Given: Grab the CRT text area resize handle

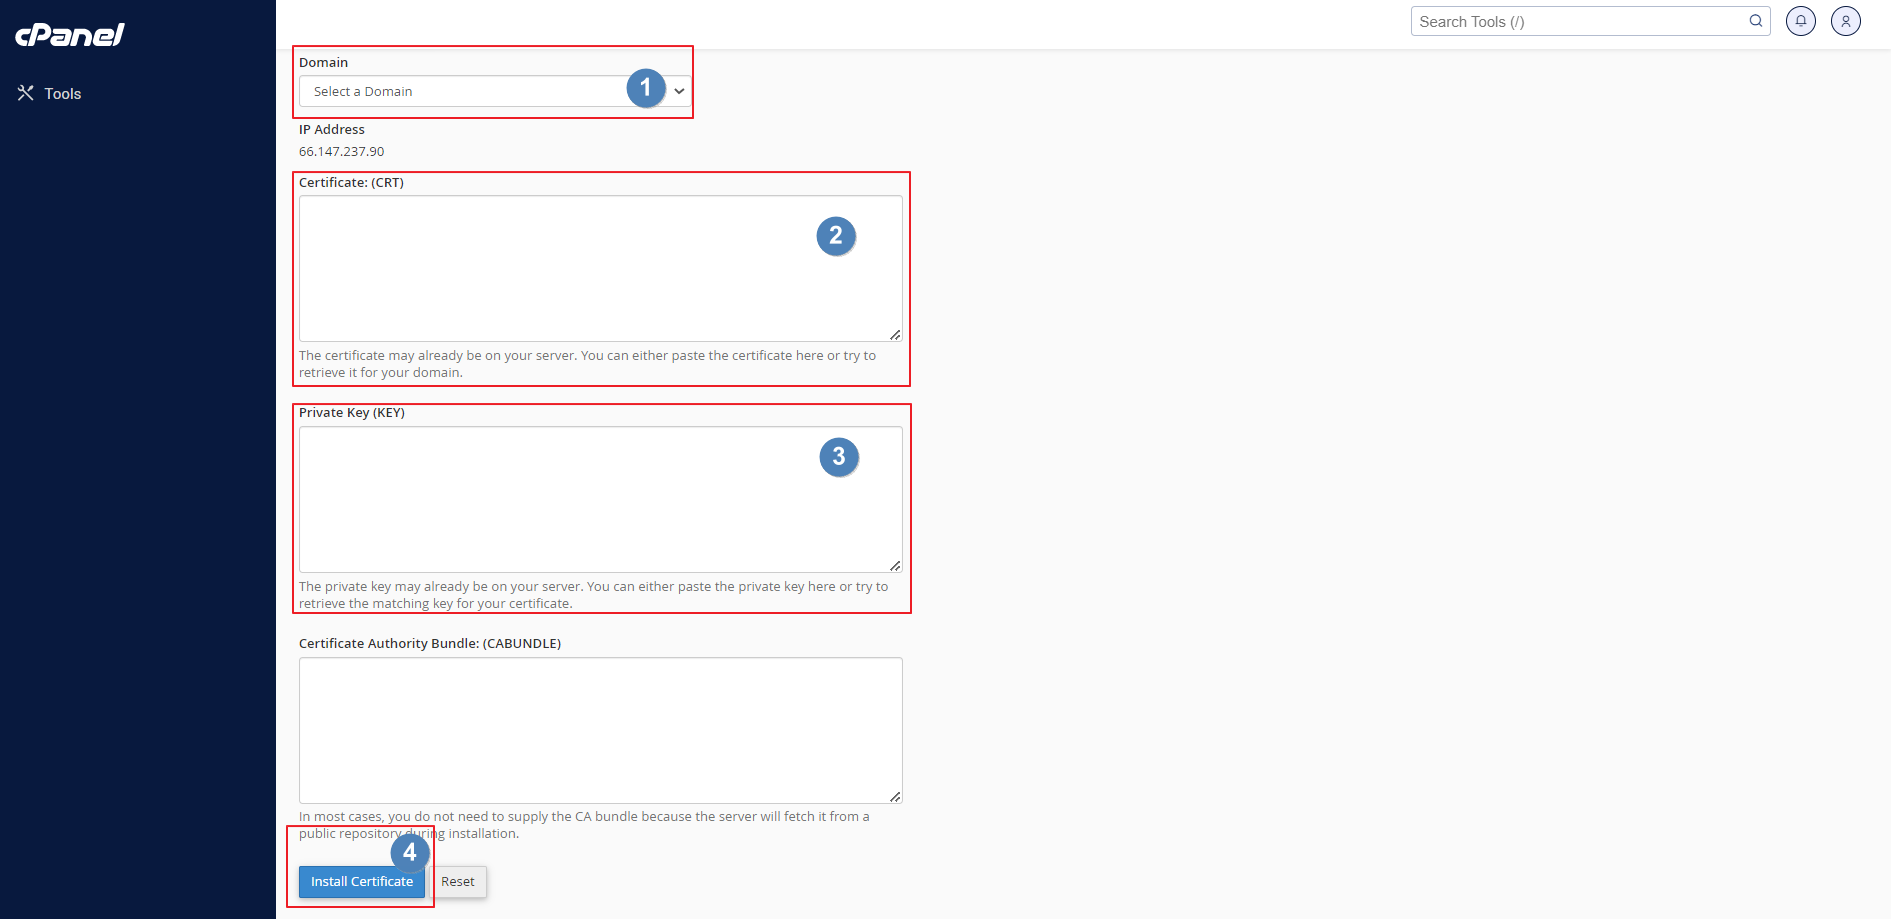Looking at the screenshot, I should coord(895,335).
